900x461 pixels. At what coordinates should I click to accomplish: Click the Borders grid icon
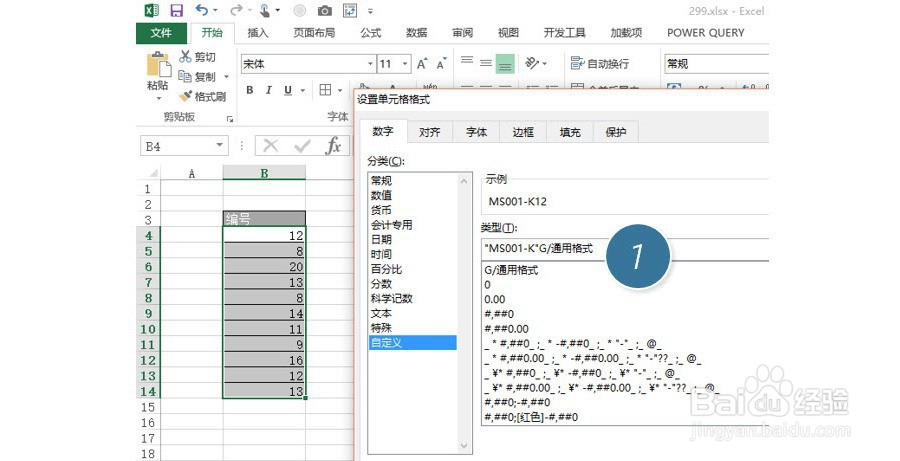pos(325,90)
